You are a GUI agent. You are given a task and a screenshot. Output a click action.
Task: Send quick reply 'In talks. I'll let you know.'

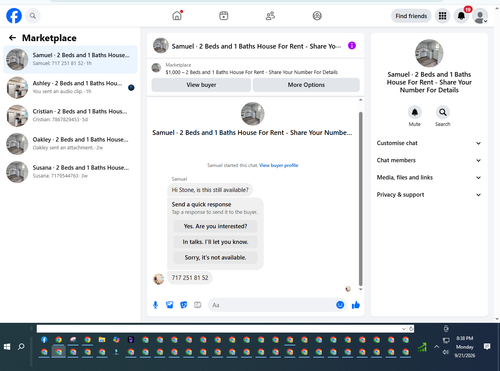coord(215,242)
